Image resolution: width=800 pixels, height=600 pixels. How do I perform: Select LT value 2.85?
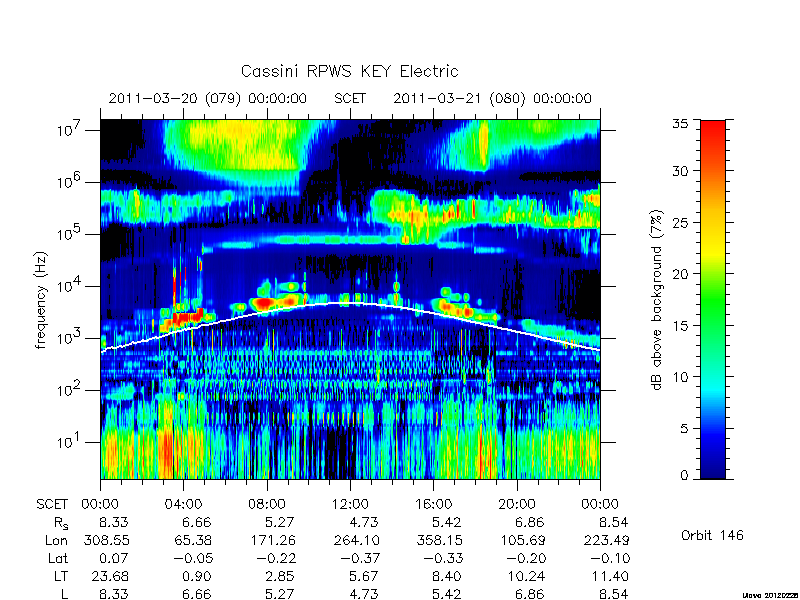pyautogui.click(x=280, y=576)
